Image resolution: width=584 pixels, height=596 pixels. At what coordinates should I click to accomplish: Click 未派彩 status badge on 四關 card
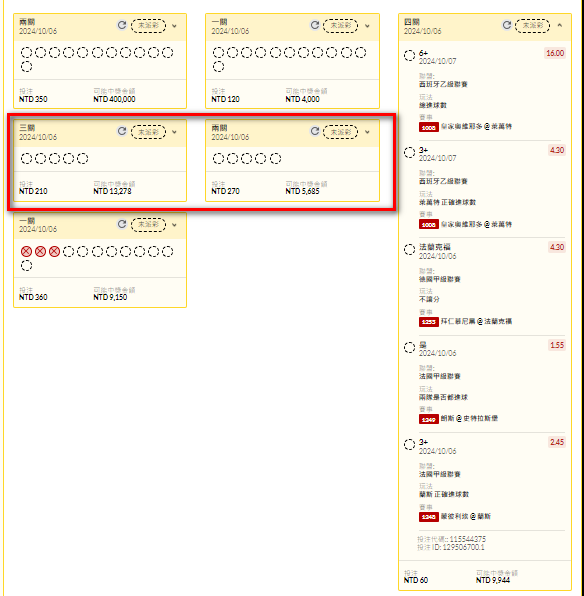[x=532, y=25]
